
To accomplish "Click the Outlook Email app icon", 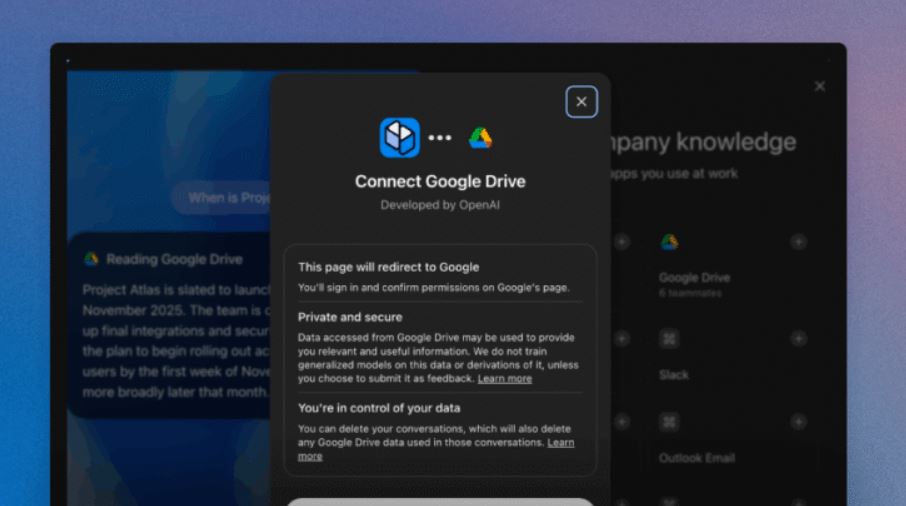I will tap(669, 422).
